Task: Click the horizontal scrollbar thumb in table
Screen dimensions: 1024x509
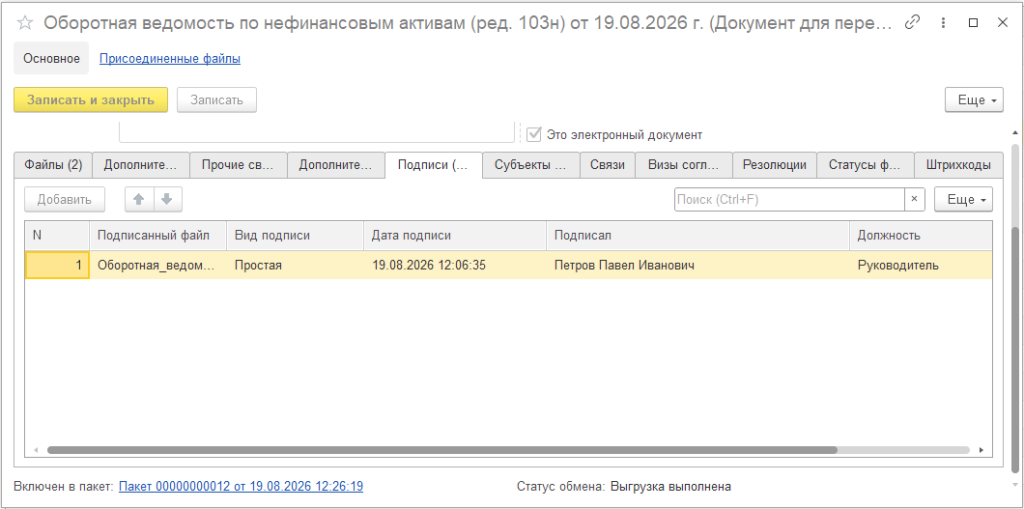Action: (442, 450)
